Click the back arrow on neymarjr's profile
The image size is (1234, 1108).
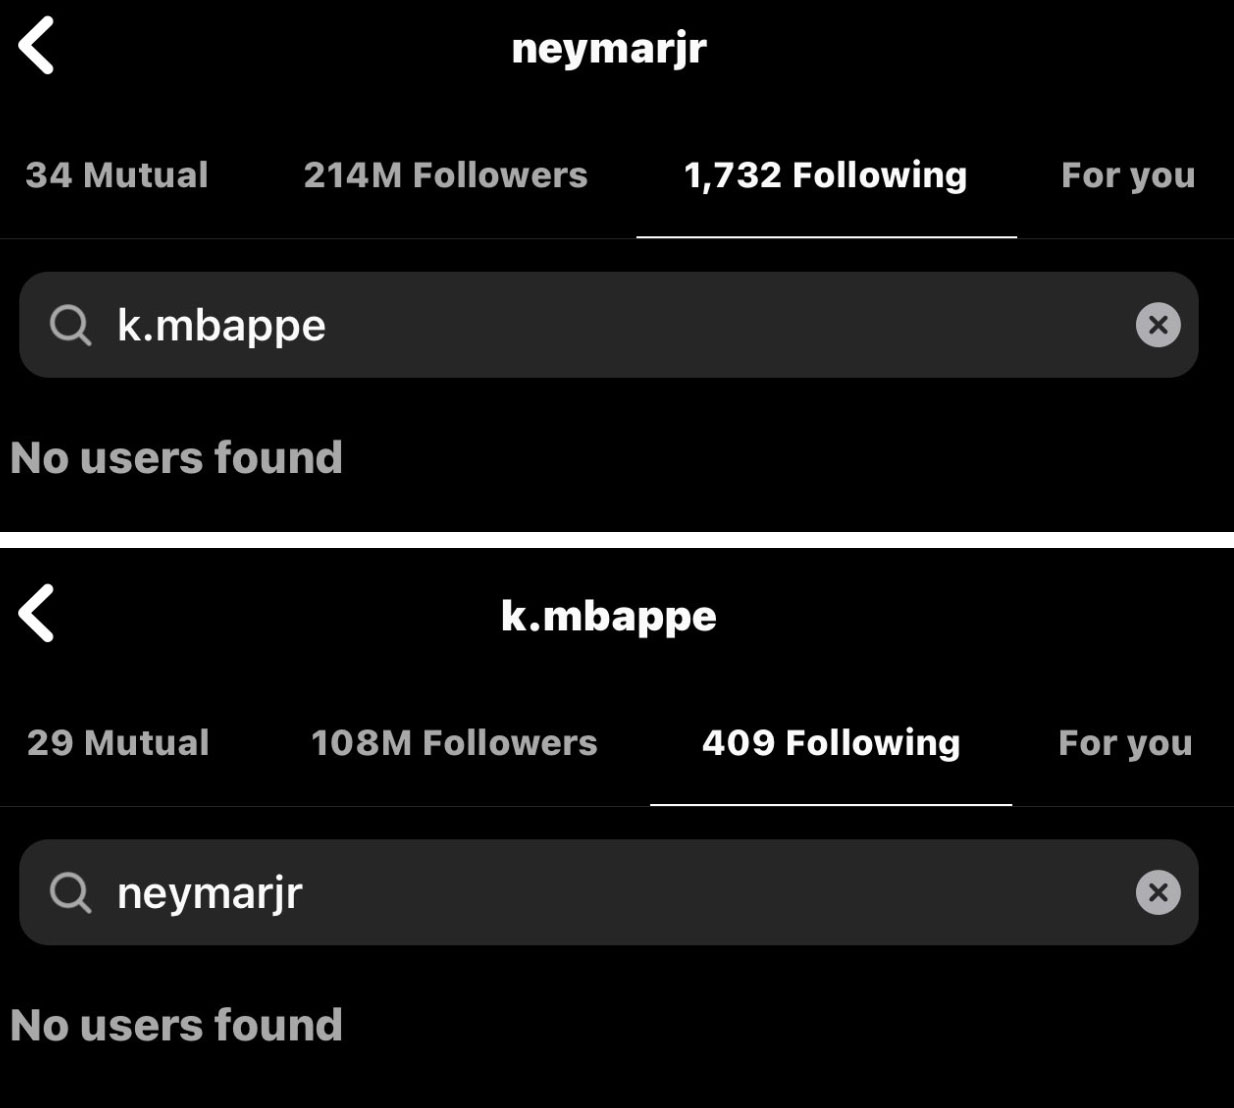(37, 45)
